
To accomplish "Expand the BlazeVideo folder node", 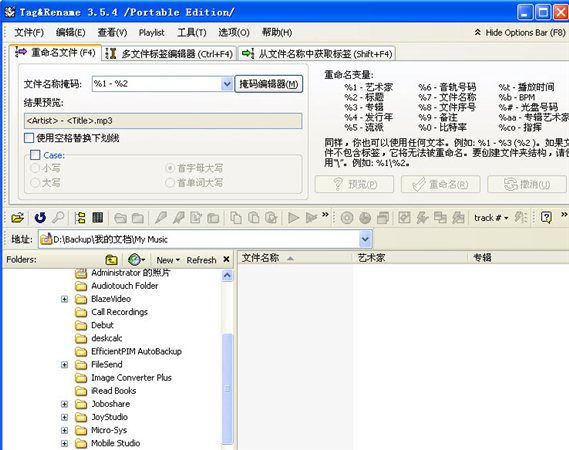I will (x=64, y=299).
